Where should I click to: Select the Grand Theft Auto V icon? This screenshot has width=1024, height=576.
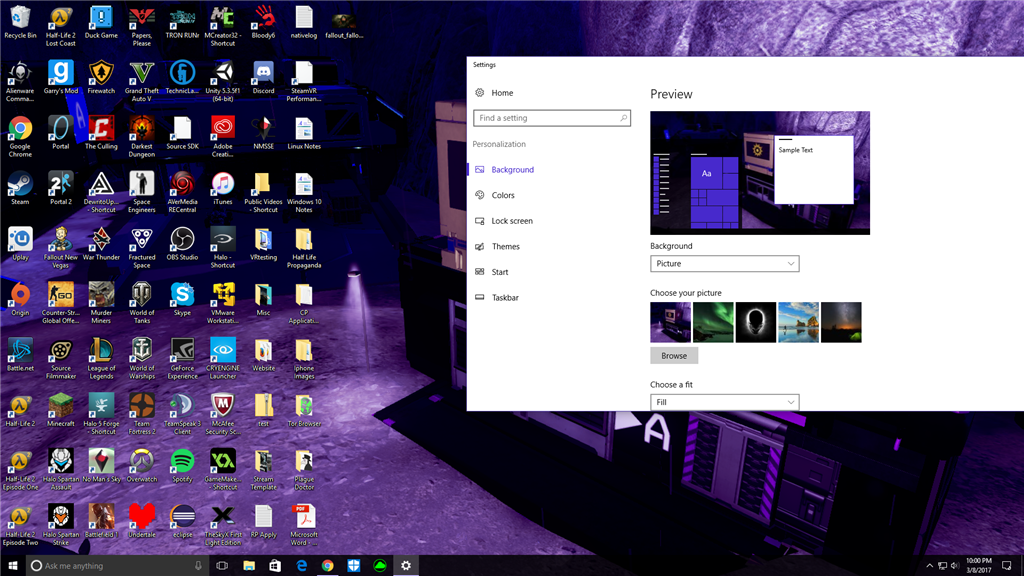point(142,82)
